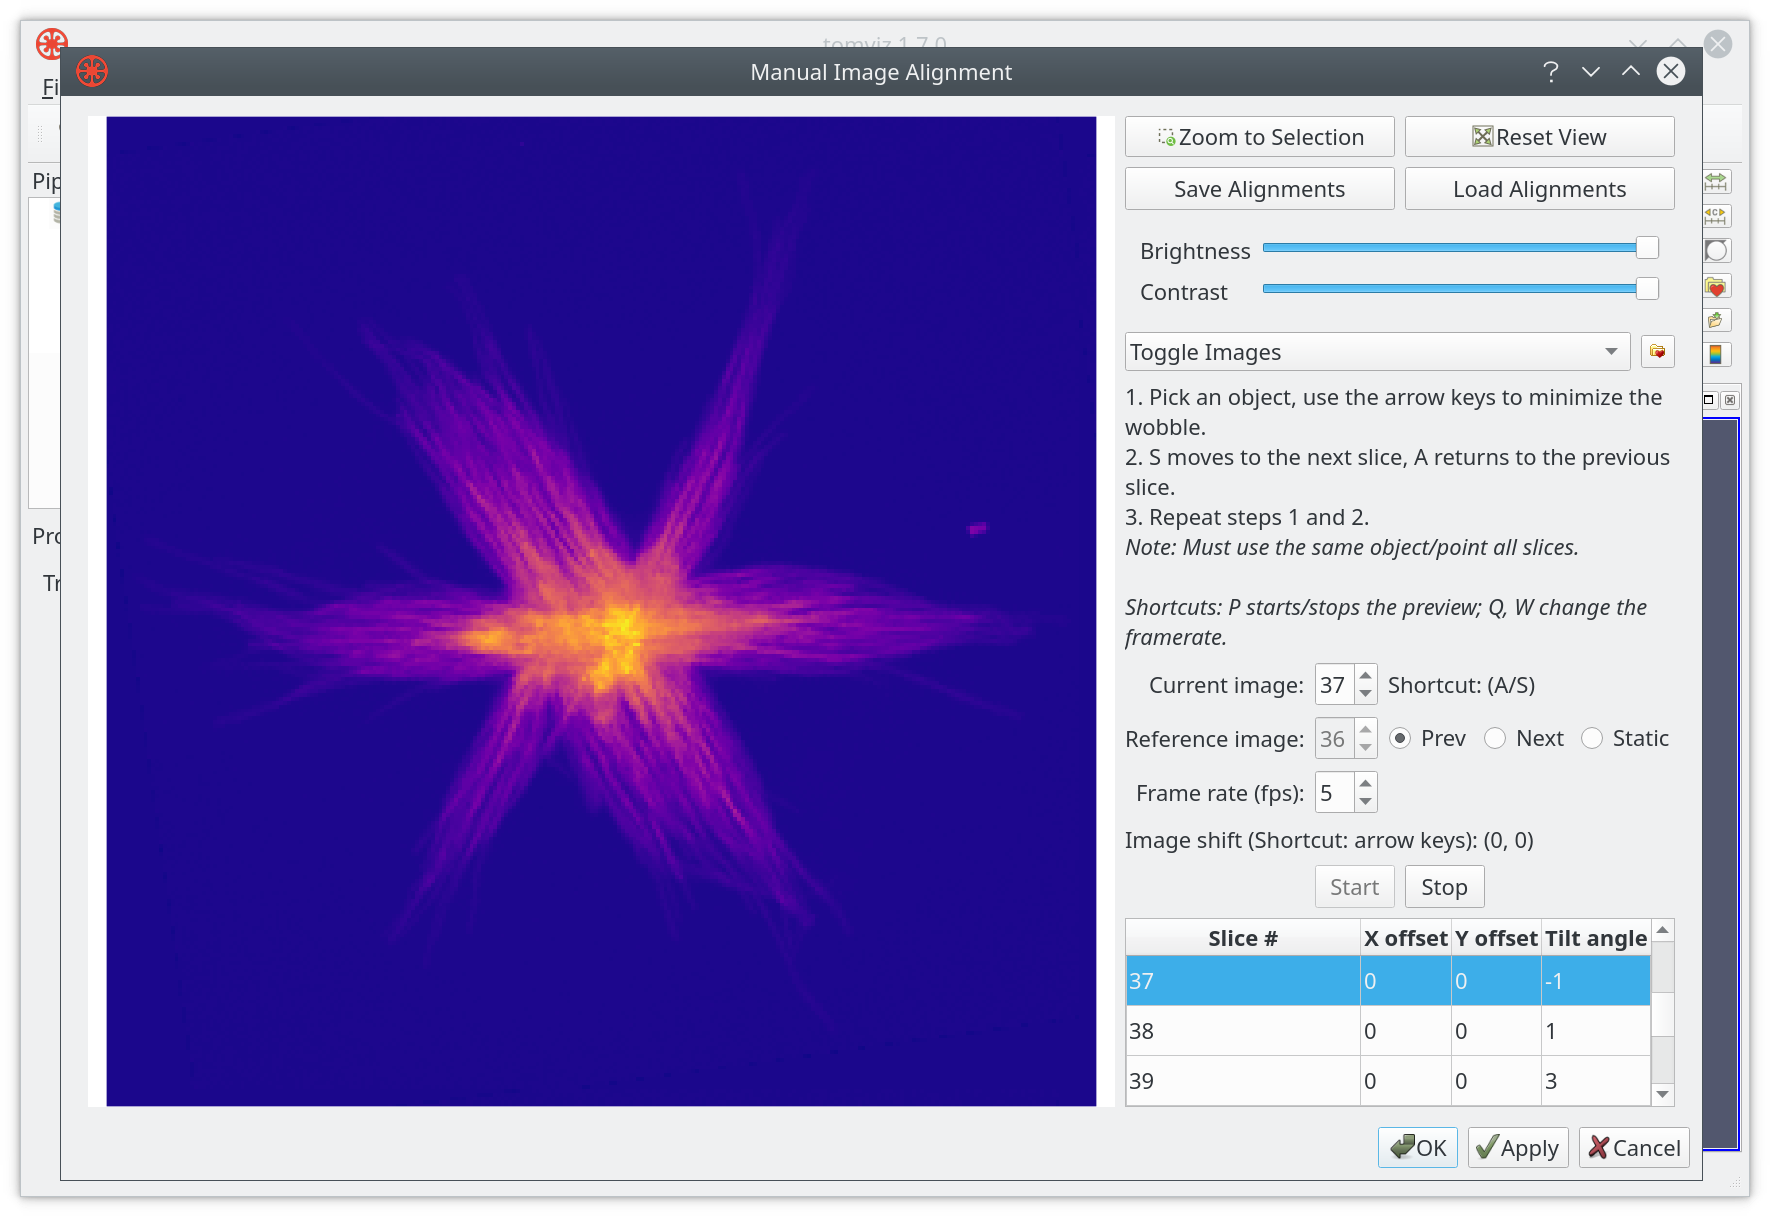Increase Frame rate with up arrow
The image size is (1770, 1217).
click(1366, 784)
